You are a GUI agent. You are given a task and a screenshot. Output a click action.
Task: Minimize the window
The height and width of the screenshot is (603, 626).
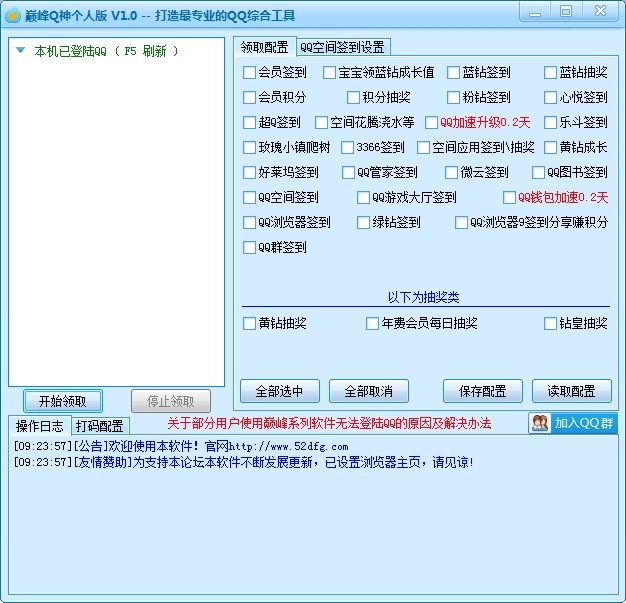click(x=535, y=12)
